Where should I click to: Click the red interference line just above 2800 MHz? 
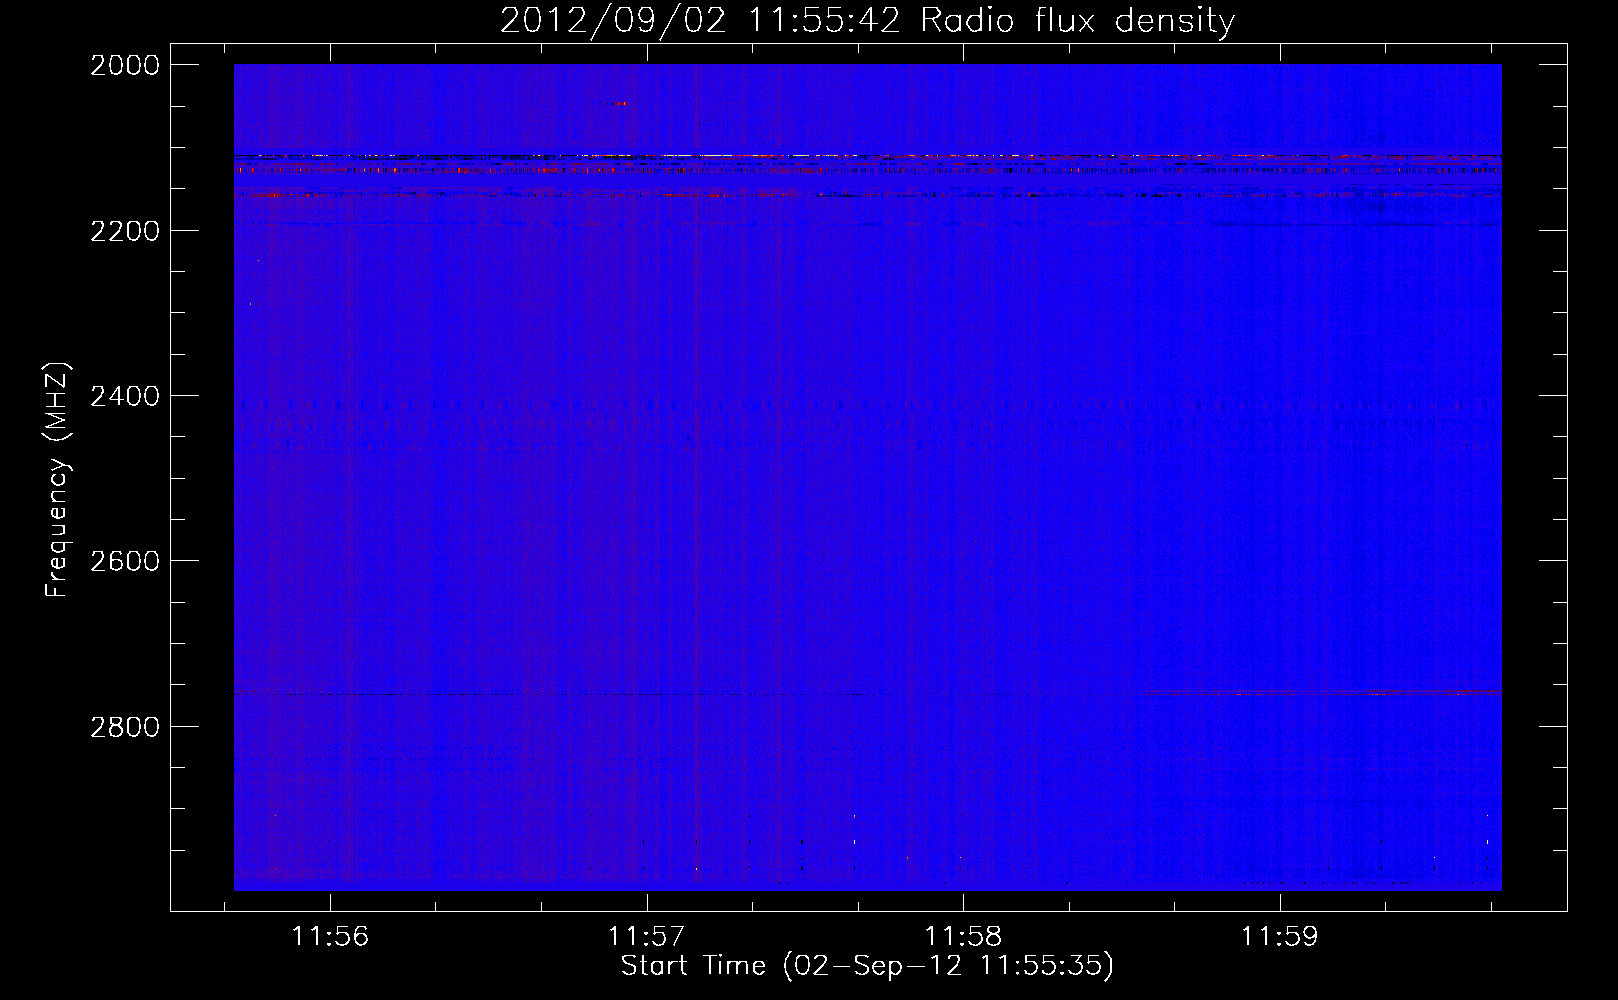(x=1320, y=693)
